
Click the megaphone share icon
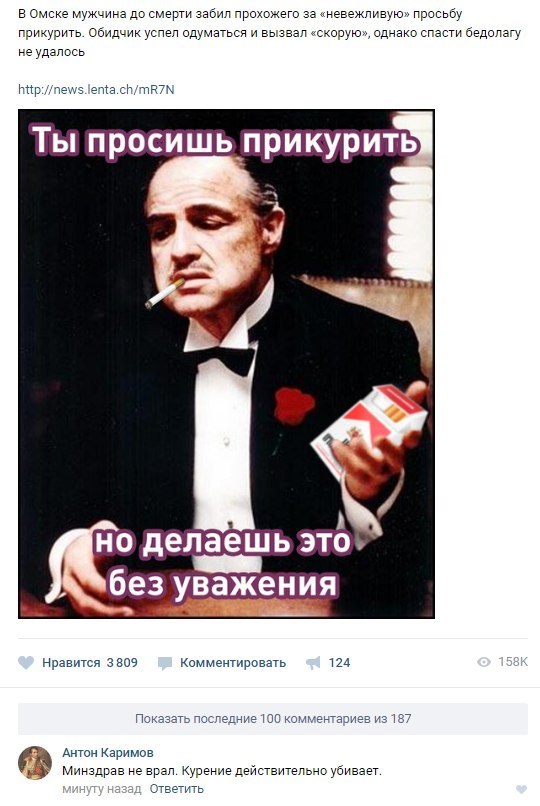click(313, 663)
